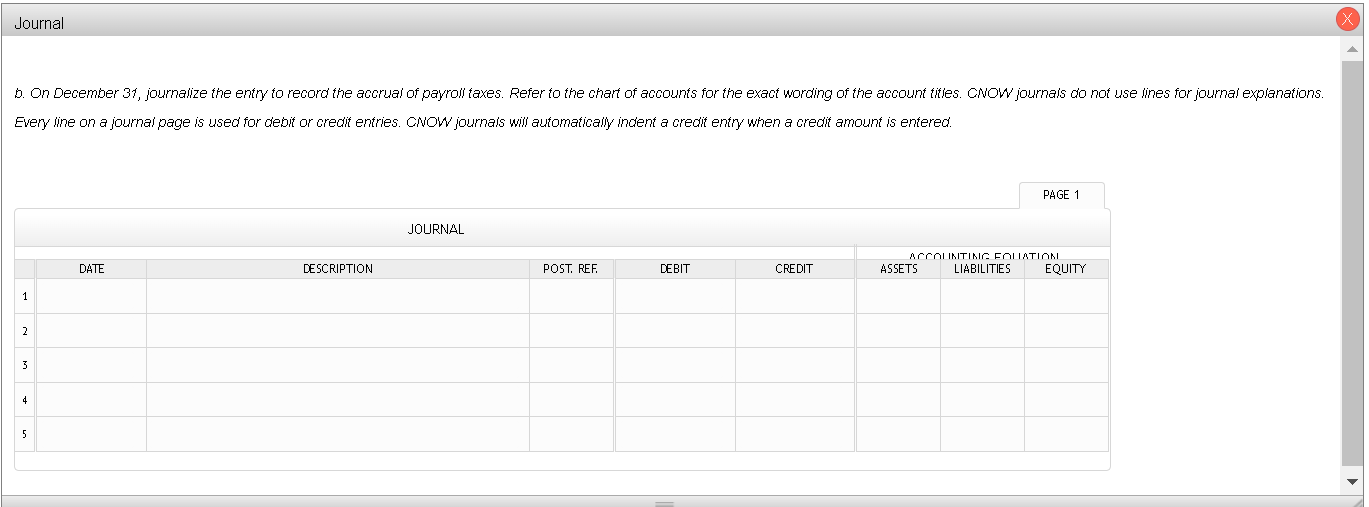Click the Equity cell in row 1
This screenshot has height=507, width=1369.
tap(1066, 296)
